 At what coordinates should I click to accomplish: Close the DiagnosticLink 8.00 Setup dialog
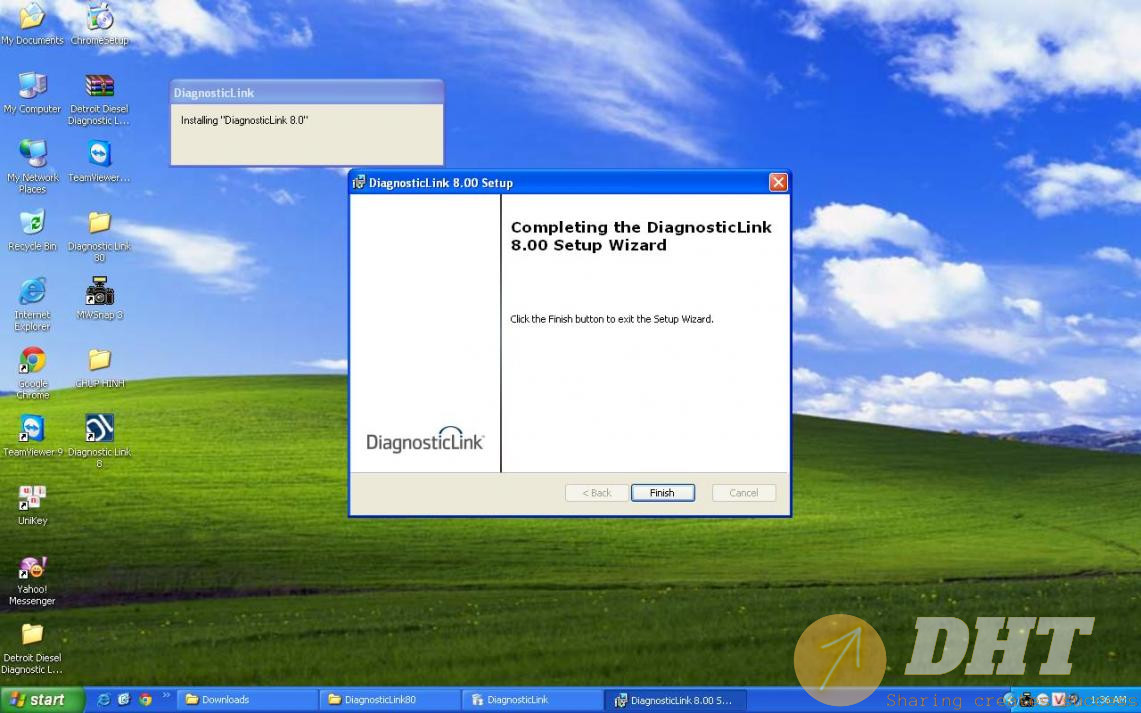click(778, 182)
